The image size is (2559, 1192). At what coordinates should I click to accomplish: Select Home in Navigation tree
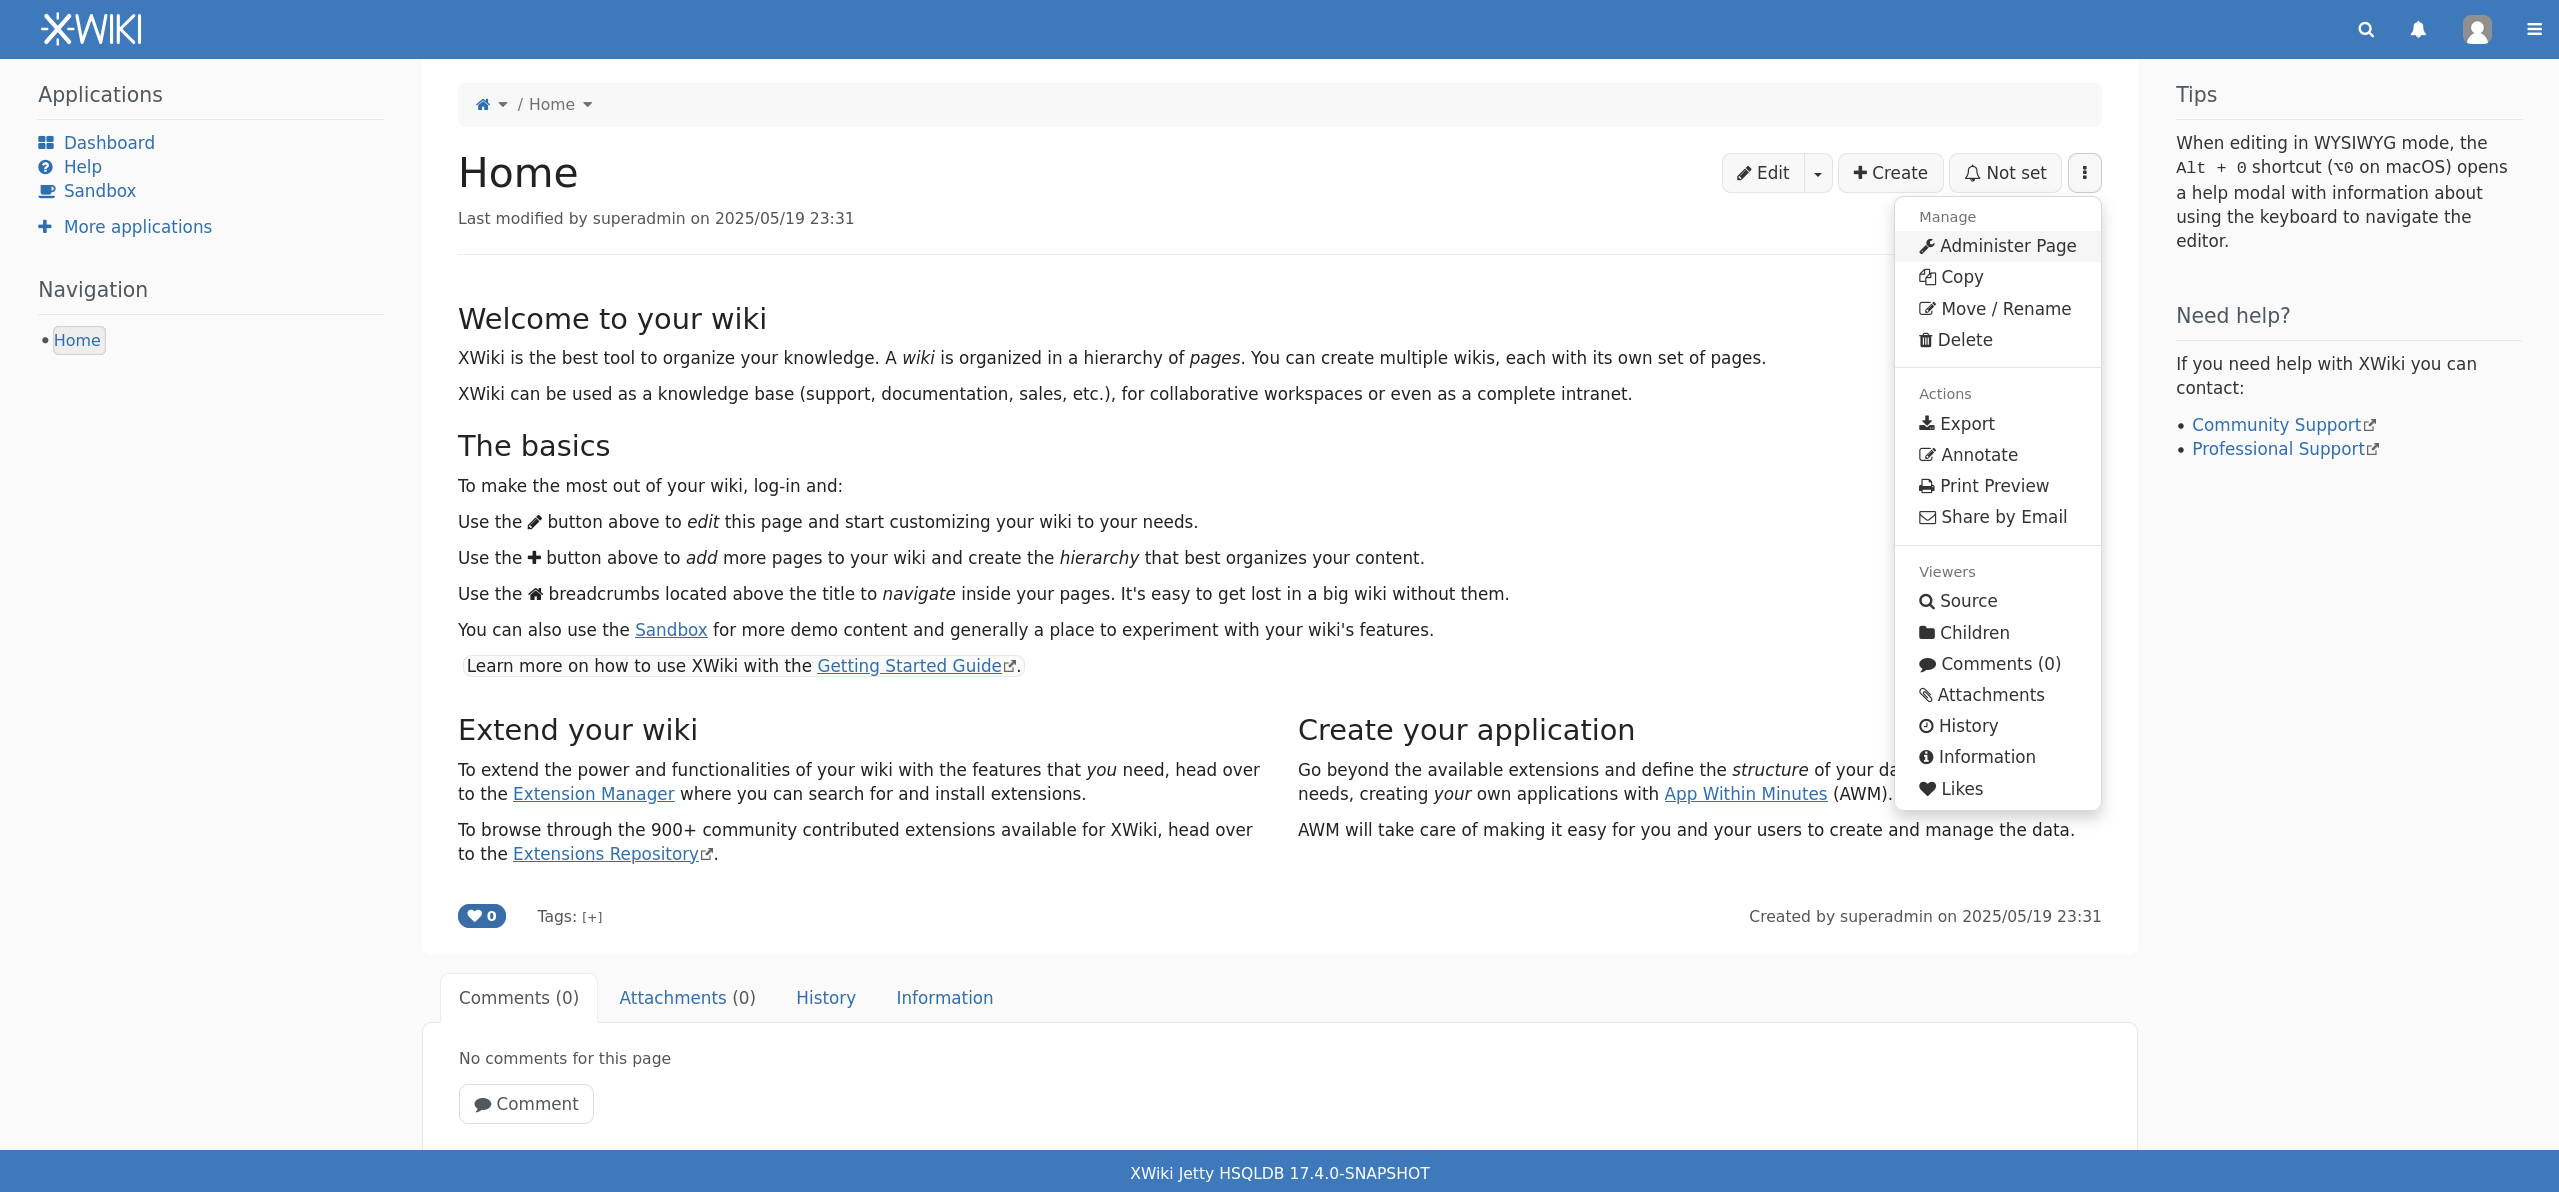pos(77,340)
